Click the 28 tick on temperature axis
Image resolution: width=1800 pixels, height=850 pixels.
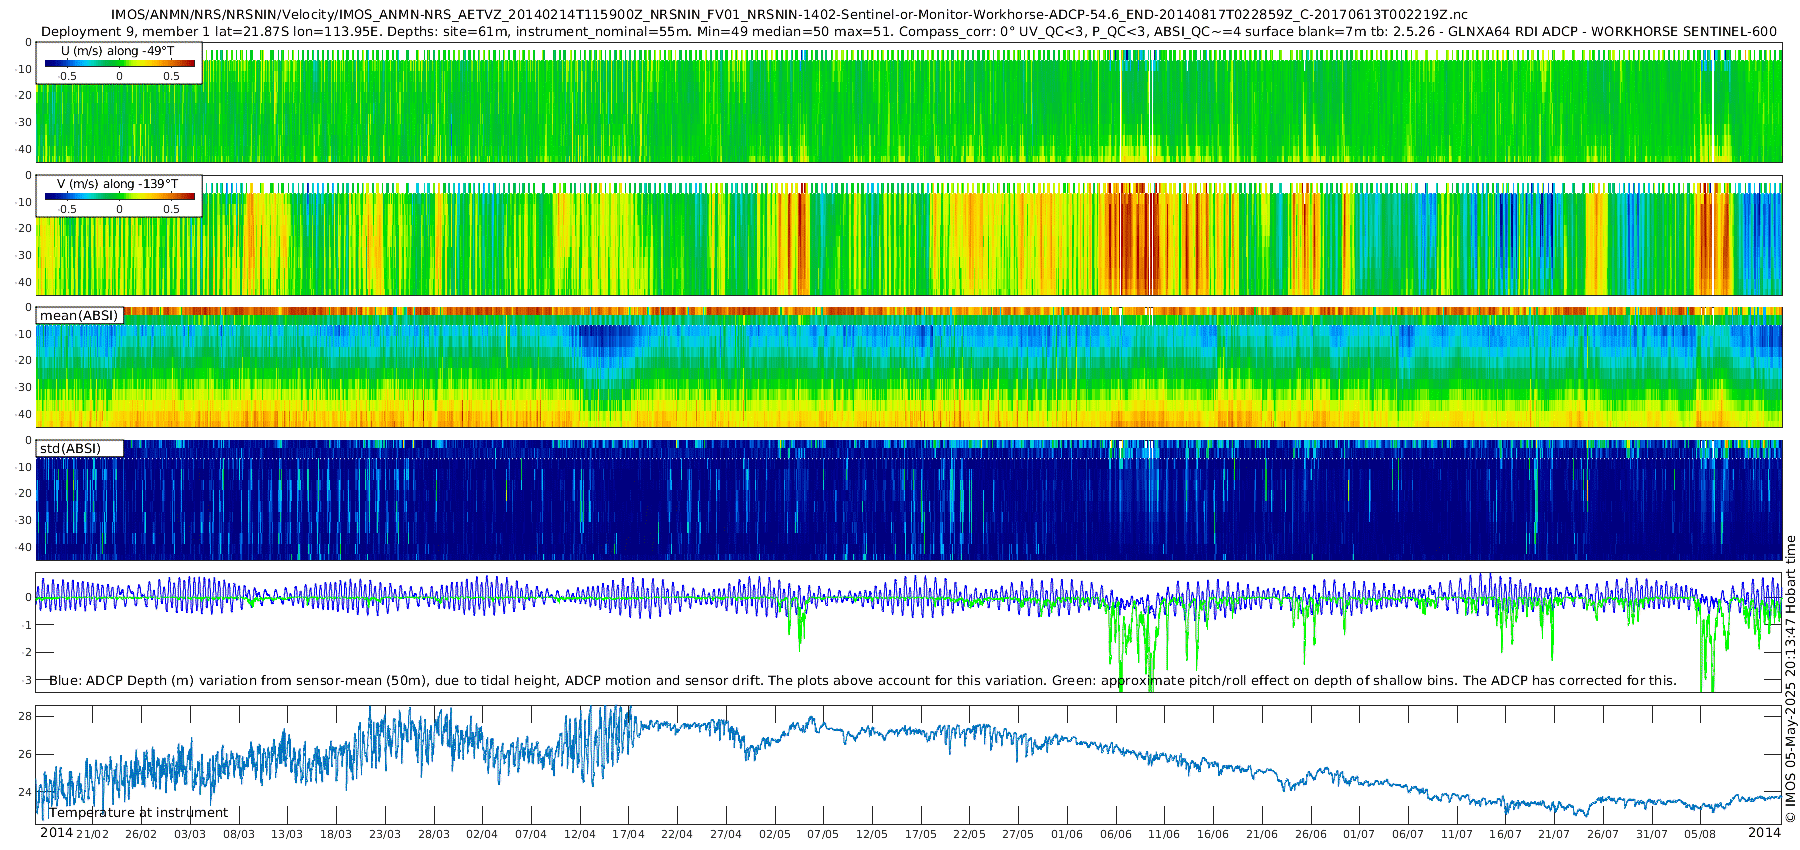tap(25, 716)
